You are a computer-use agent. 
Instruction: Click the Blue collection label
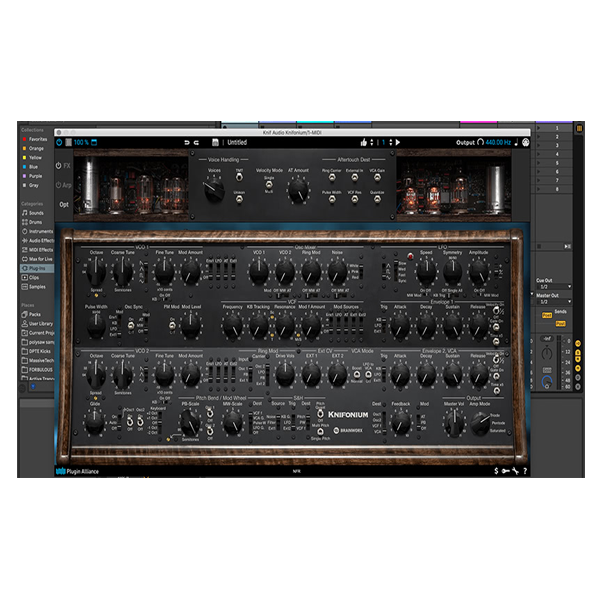tap(33, 167)
